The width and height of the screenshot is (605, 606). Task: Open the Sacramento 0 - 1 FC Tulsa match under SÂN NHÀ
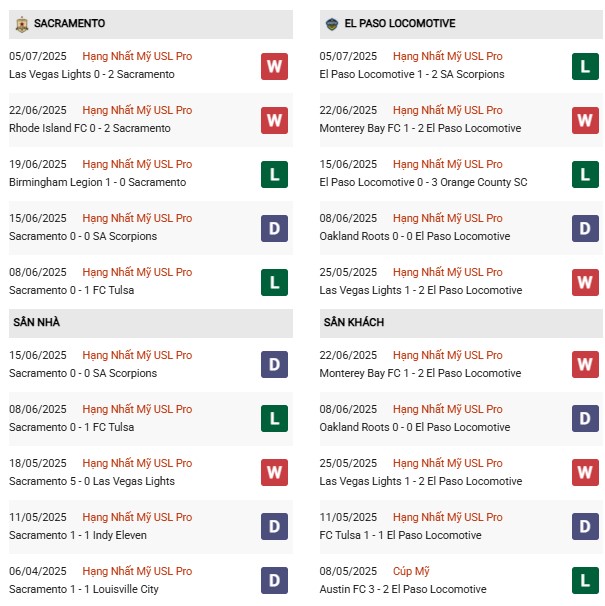coord(71,427)
